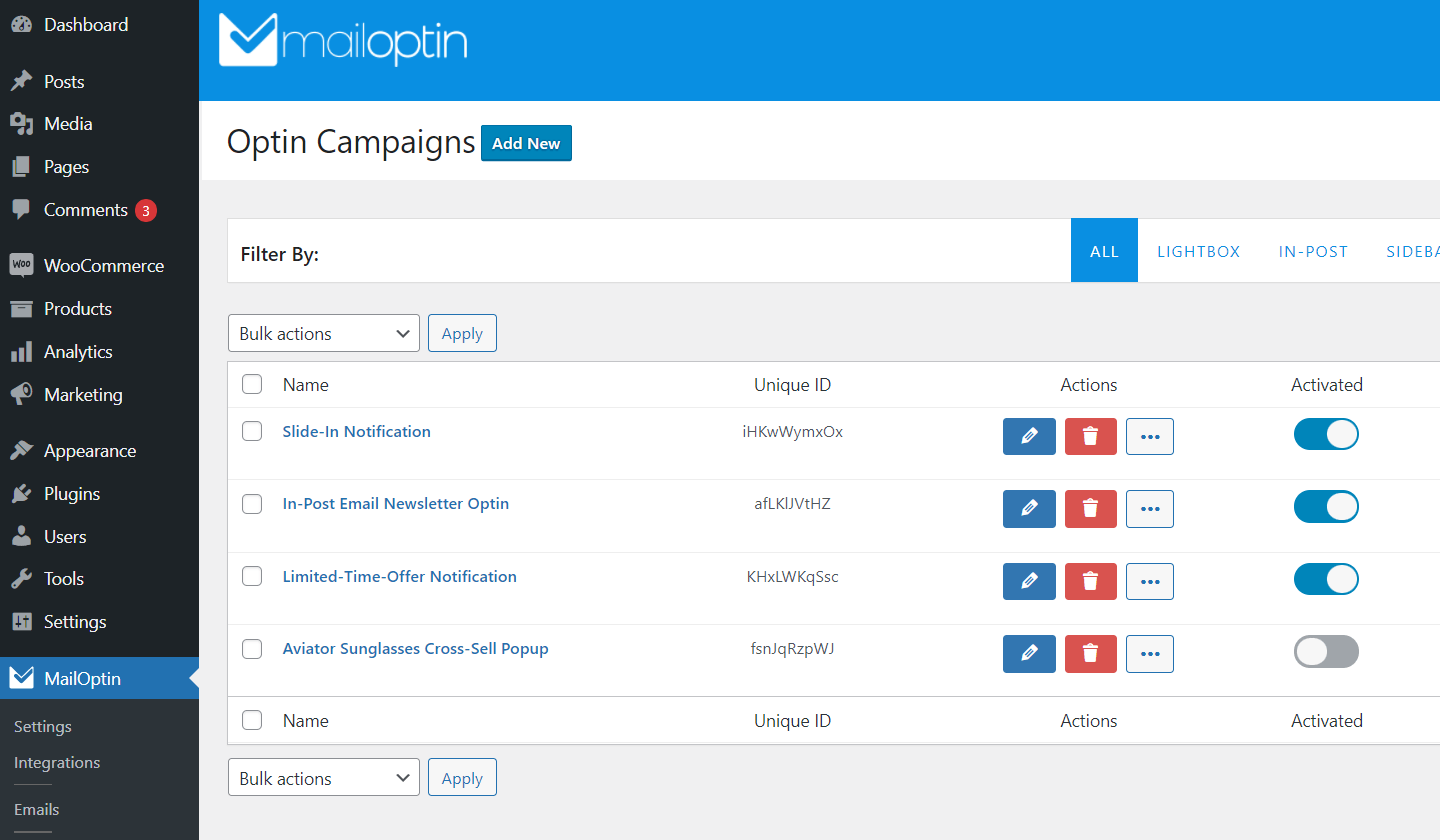Check the Slide-In Notification row checkbox
This screenshot has width=1440, height=840.
point(252,431)
